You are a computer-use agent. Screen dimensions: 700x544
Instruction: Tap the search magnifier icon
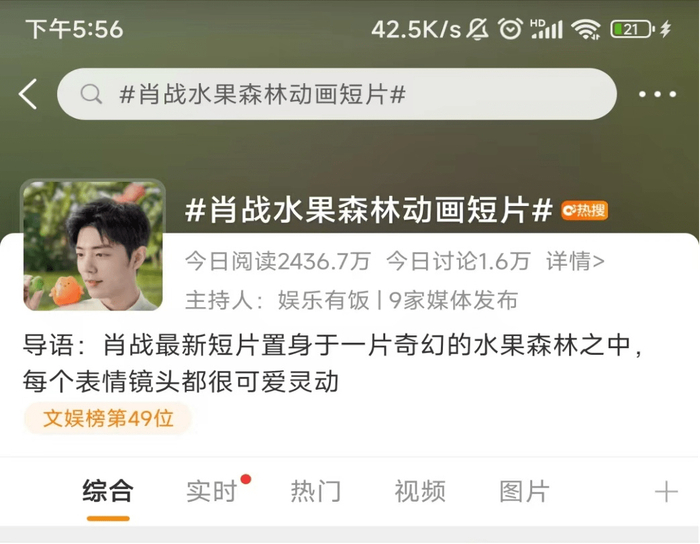pyautogui.click(x=91, y=94)
